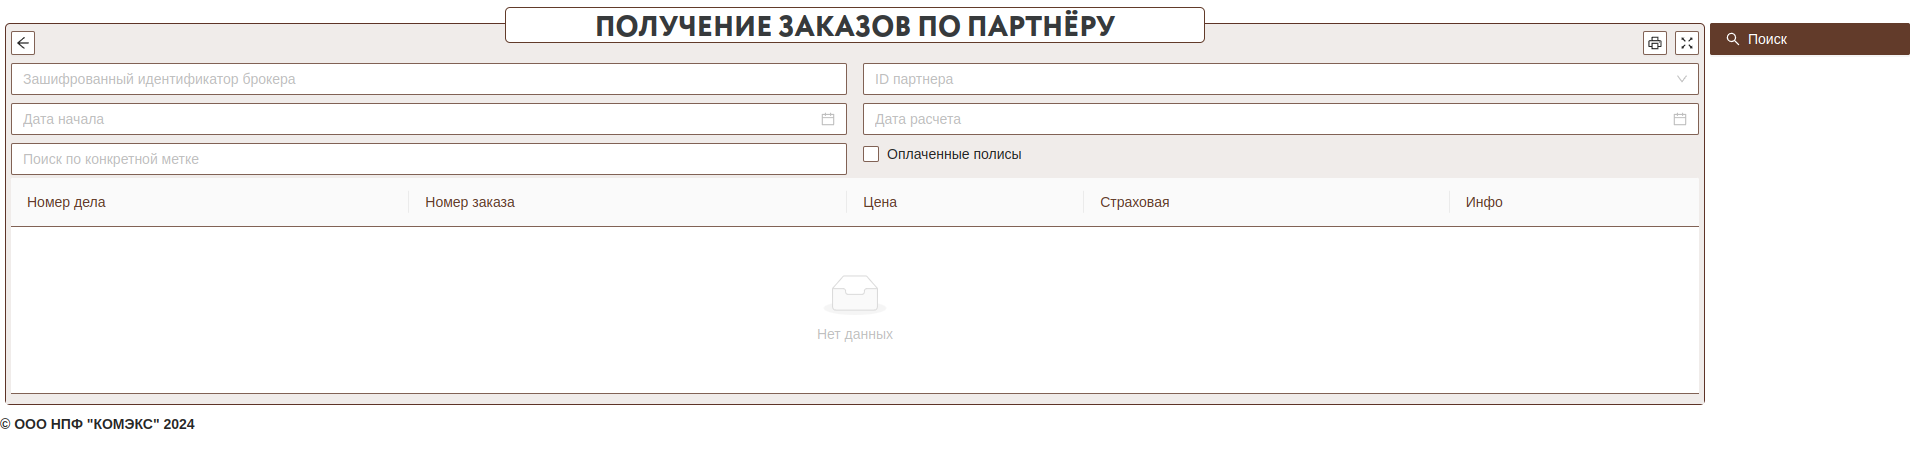Click the ООО НПФ КОМЭКС 2024 footer text

pyautogui.click(x=98, y=424)
